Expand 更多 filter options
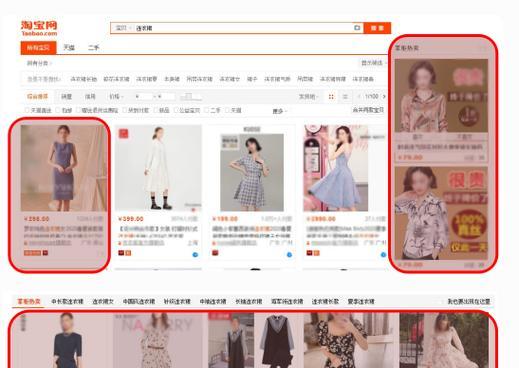The height and width of the screenshot is (368, 519). click(279, 111)
